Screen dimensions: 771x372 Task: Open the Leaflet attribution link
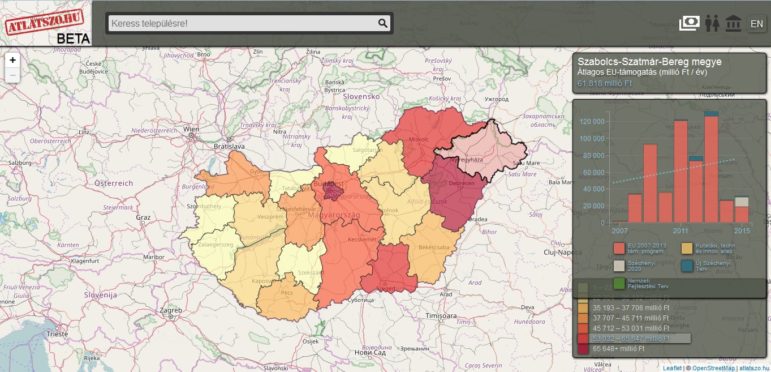672,368
